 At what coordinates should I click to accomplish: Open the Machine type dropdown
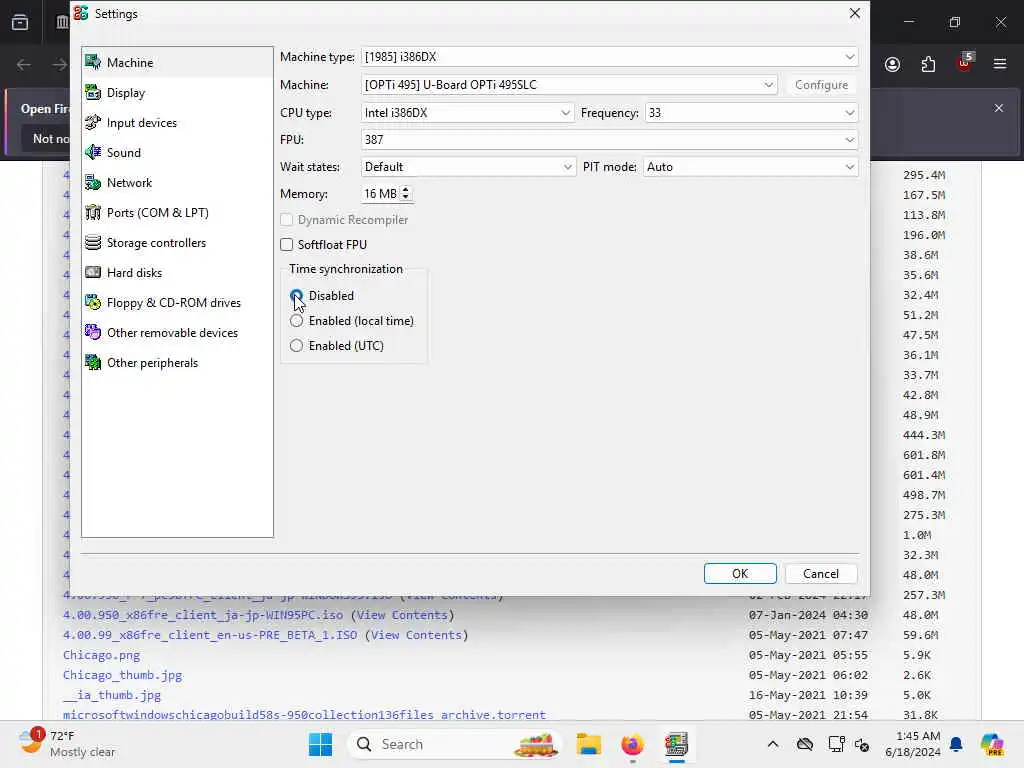pos(609,57)
